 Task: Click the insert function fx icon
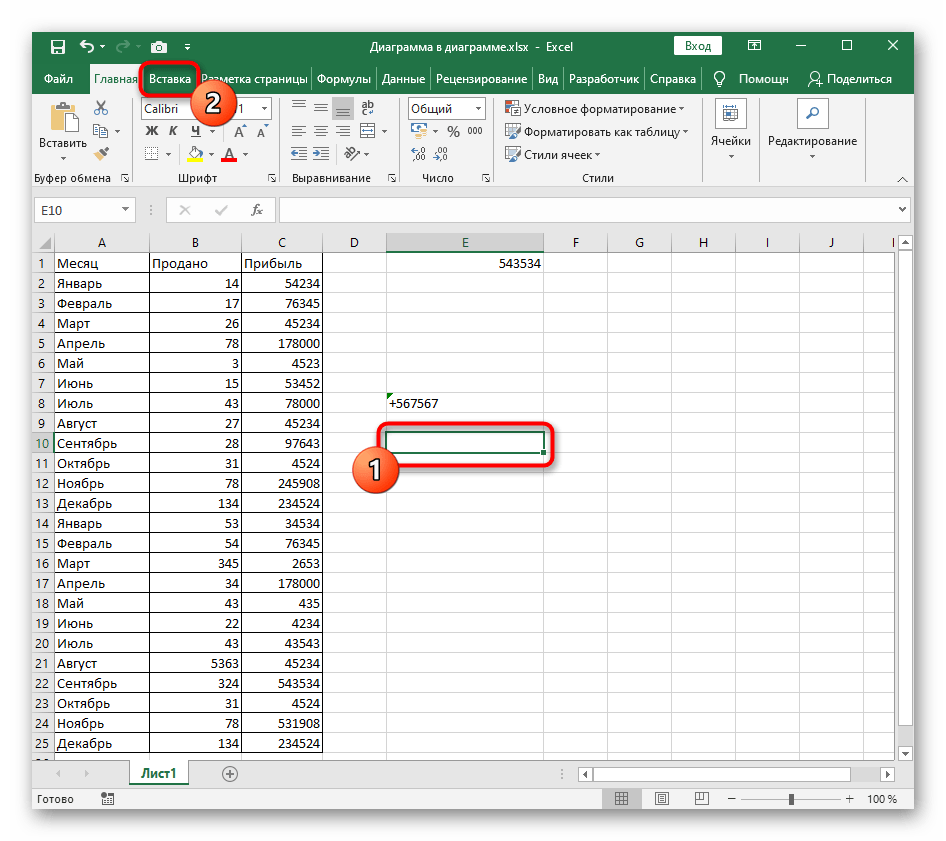[x=257, y=210]
